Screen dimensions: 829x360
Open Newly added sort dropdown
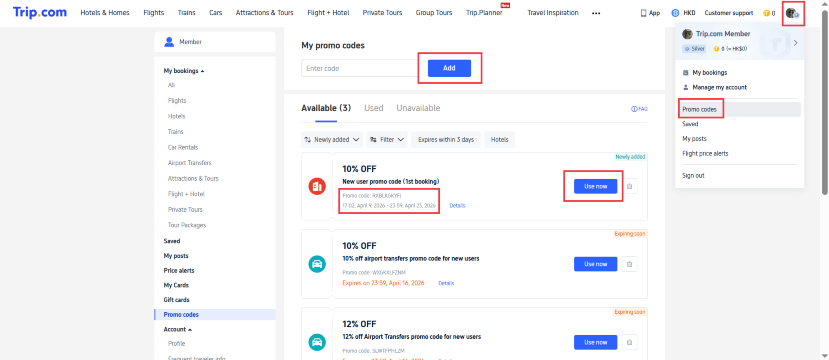coord(332,140)
